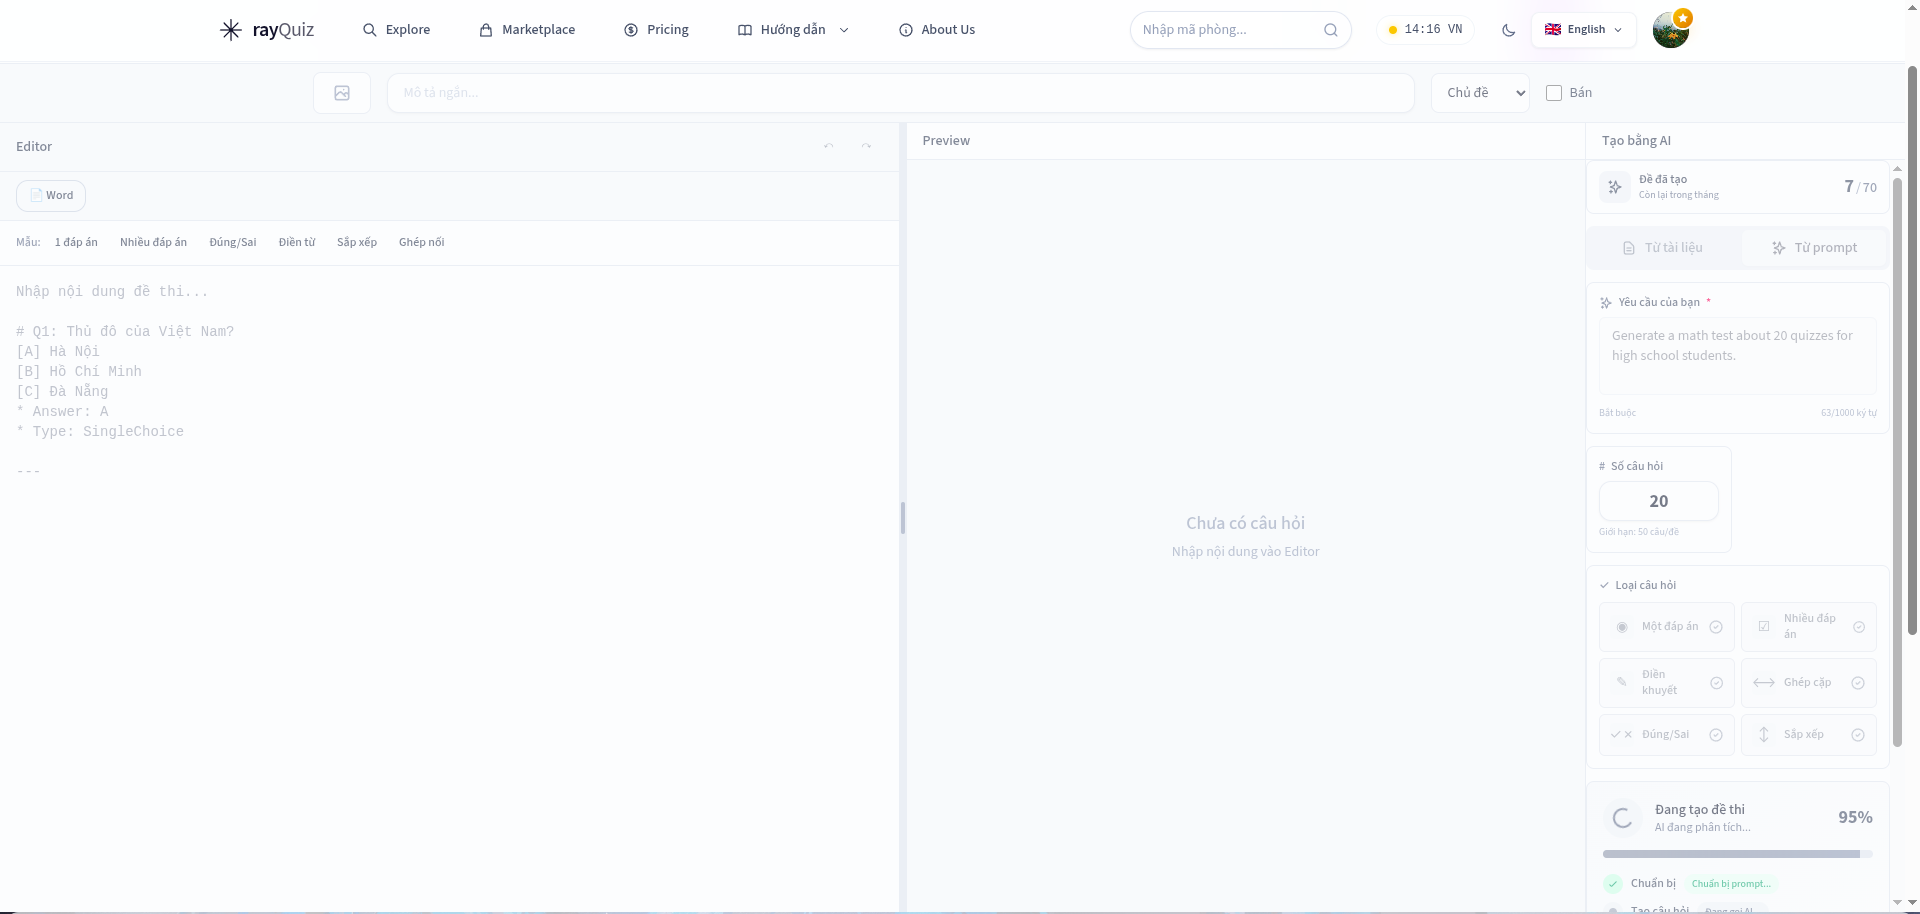Open the English language selector
Screen dimensions: 1920x914
click(1584, 30)
